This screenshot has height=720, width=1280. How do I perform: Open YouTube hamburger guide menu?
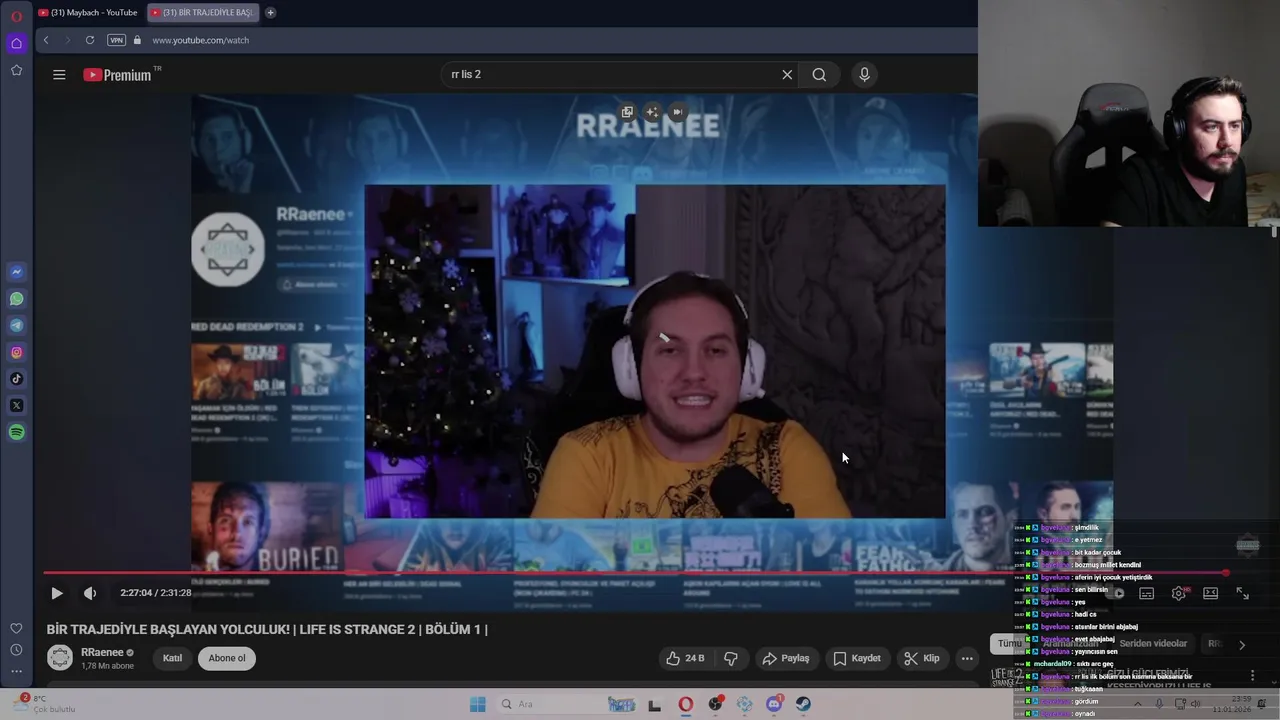pyautogui.click(x=59, y=74)
